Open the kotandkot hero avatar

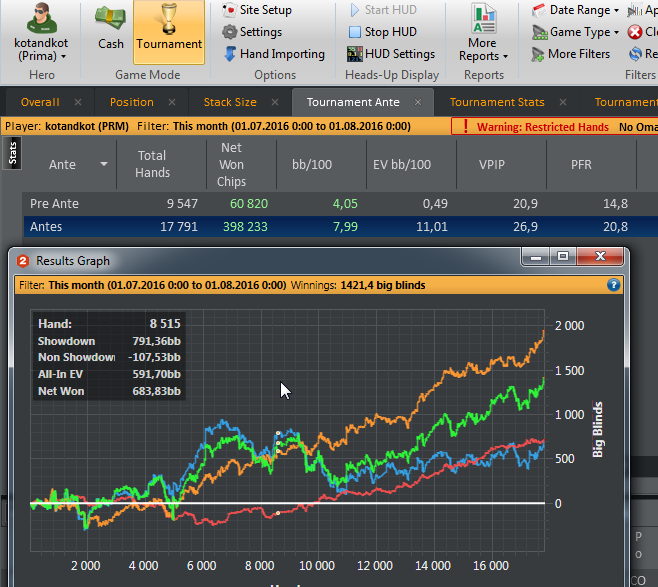coord(41,18)
